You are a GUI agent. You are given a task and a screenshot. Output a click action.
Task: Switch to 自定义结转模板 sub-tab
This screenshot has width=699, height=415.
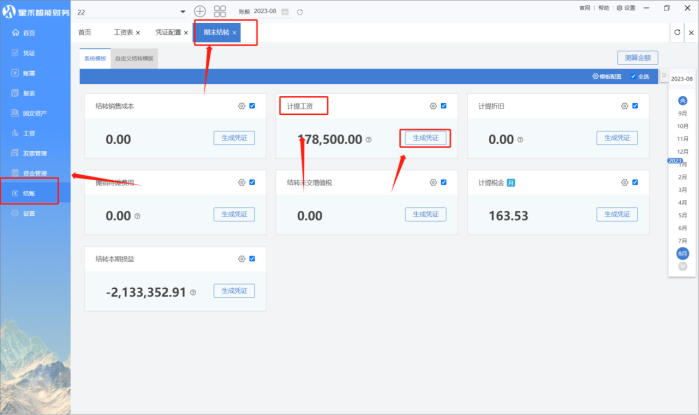134,59
